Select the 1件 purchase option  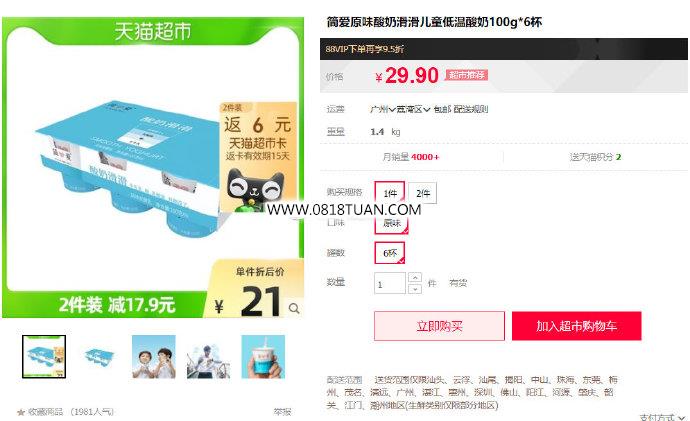[x=389, y=193]
